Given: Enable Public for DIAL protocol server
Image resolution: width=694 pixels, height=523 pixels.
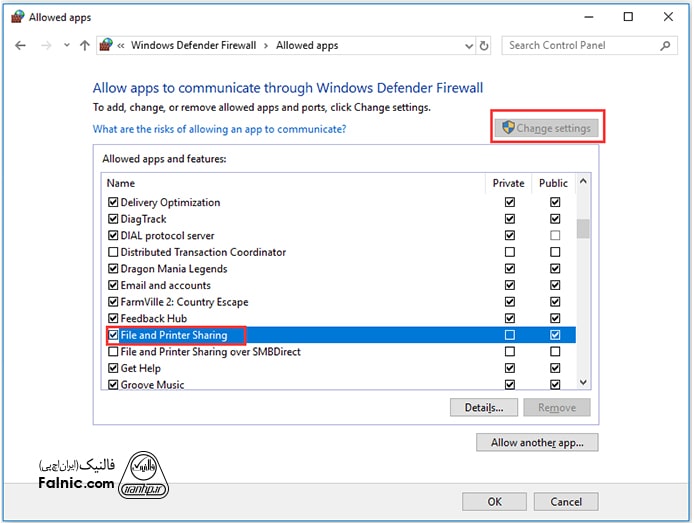Looking at the screenshot, I should coord(555,236).
